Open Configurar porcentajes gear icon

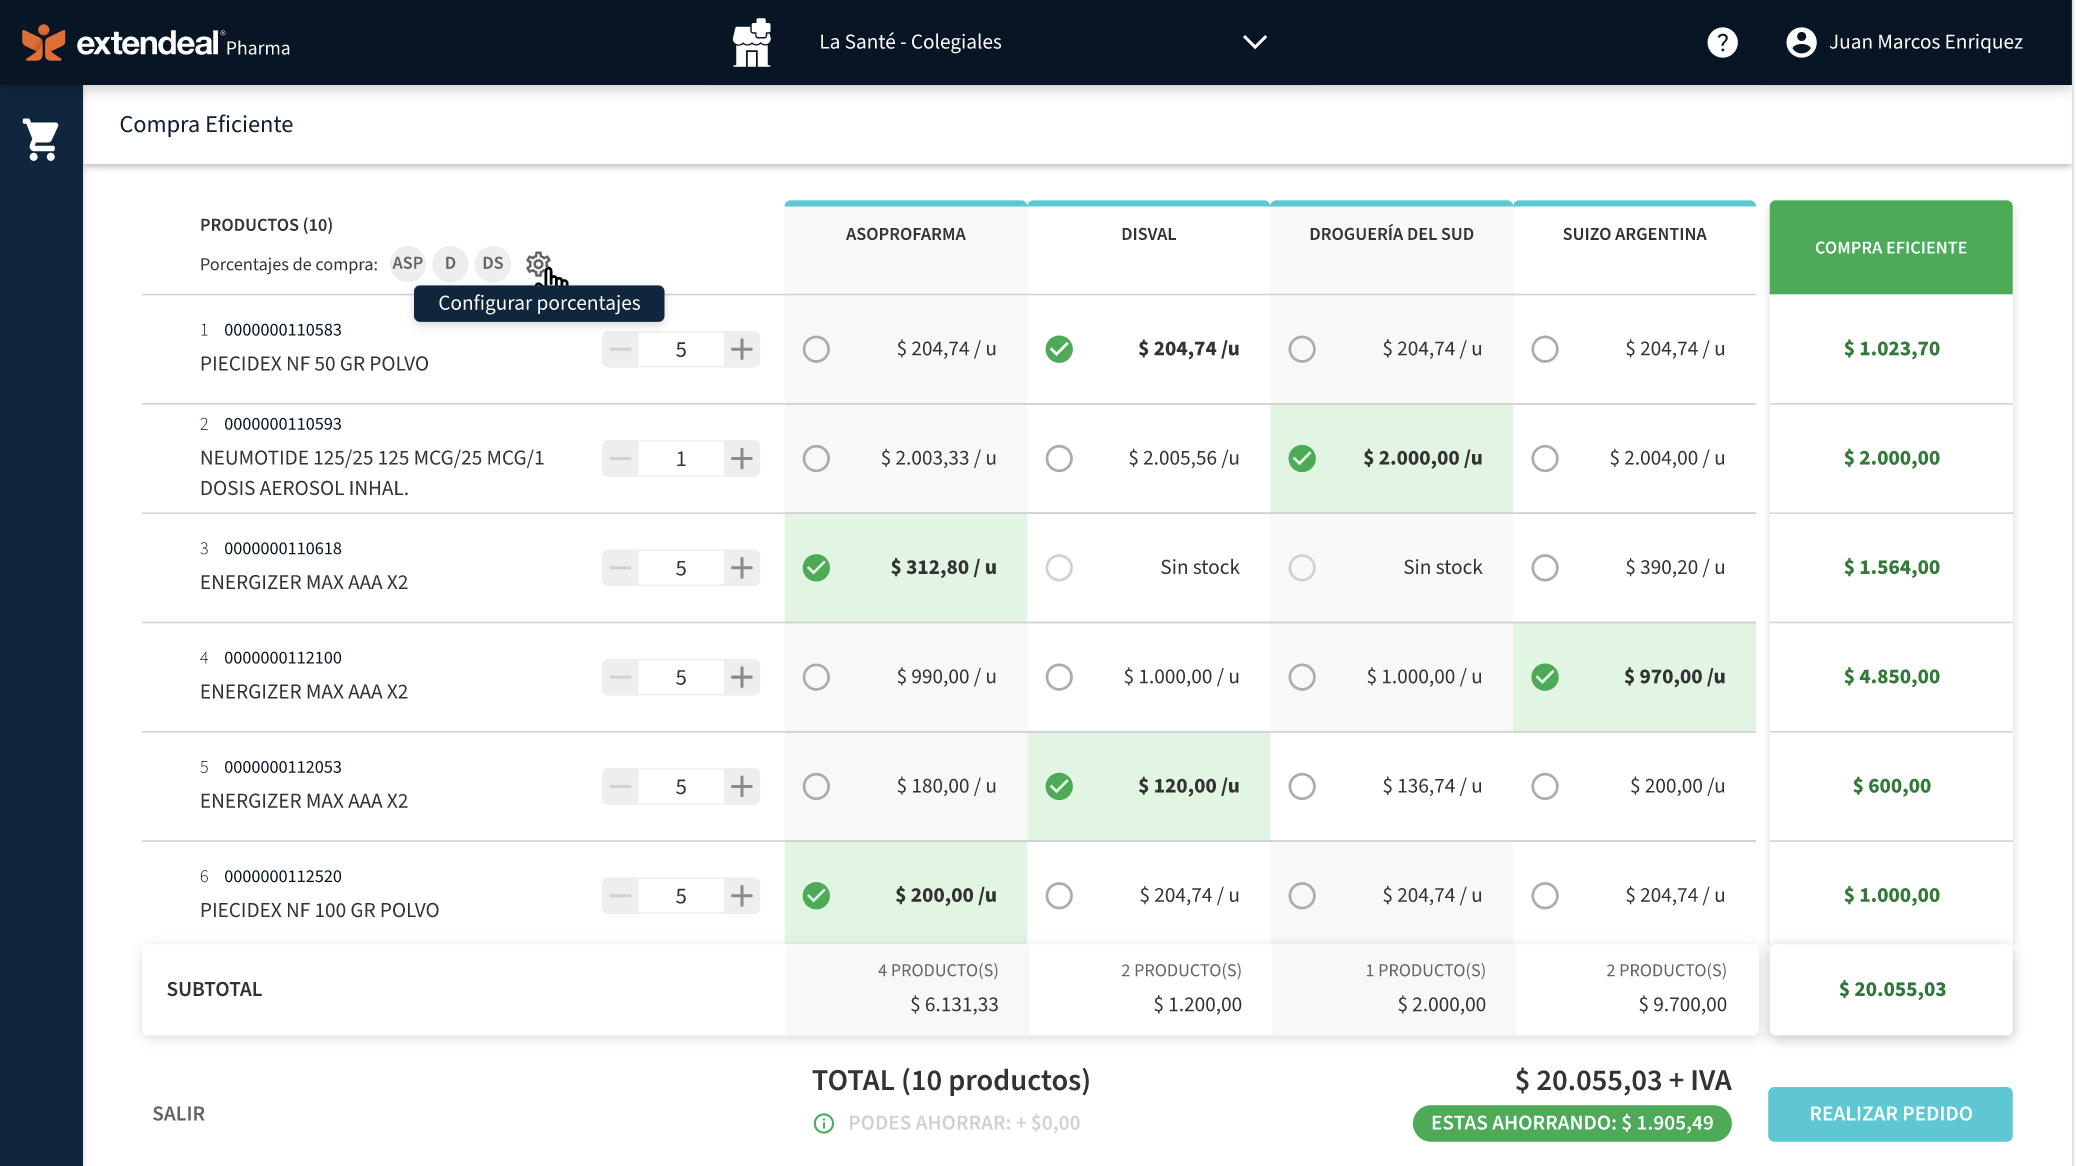click(x=538, y=264)
